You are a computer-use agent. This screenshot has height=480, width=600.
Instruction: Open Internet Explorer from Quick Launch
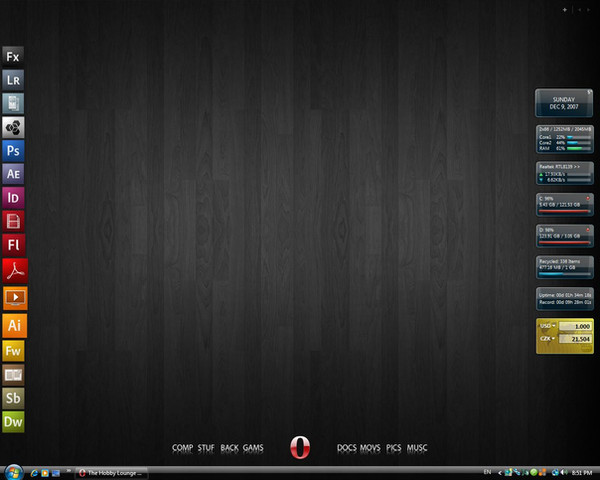pos(34,473)
